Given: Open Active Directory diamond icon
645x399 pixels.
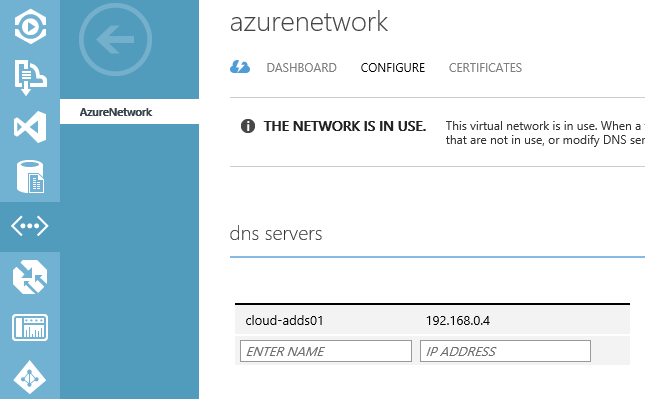Looking at the screenshot, I should pyautogui.click(x=30, y=378).
